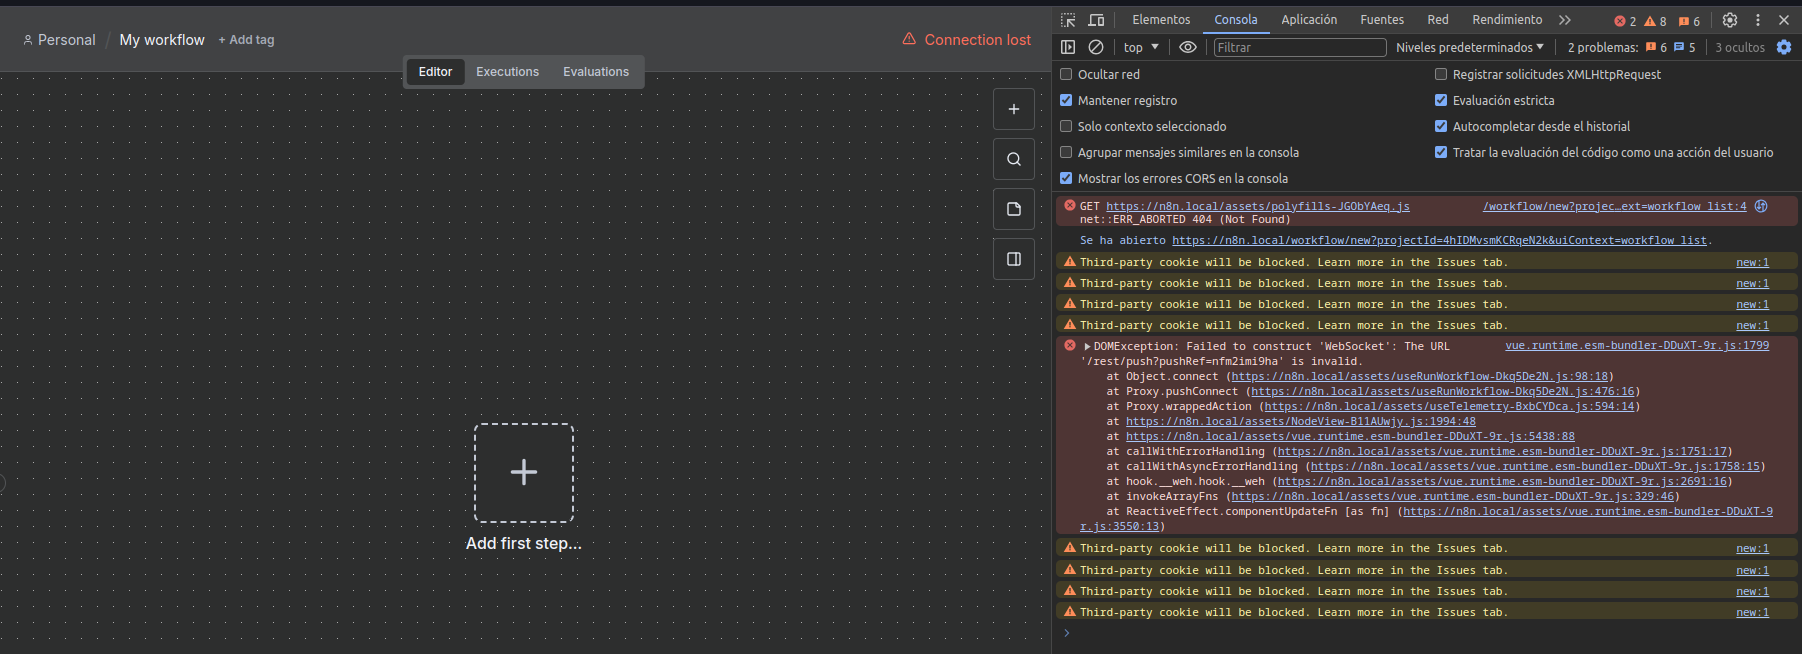Viewport: 1802px width, 654px height.
Task: Switch to the Executions tab
Action: click(x=507, y=72)
